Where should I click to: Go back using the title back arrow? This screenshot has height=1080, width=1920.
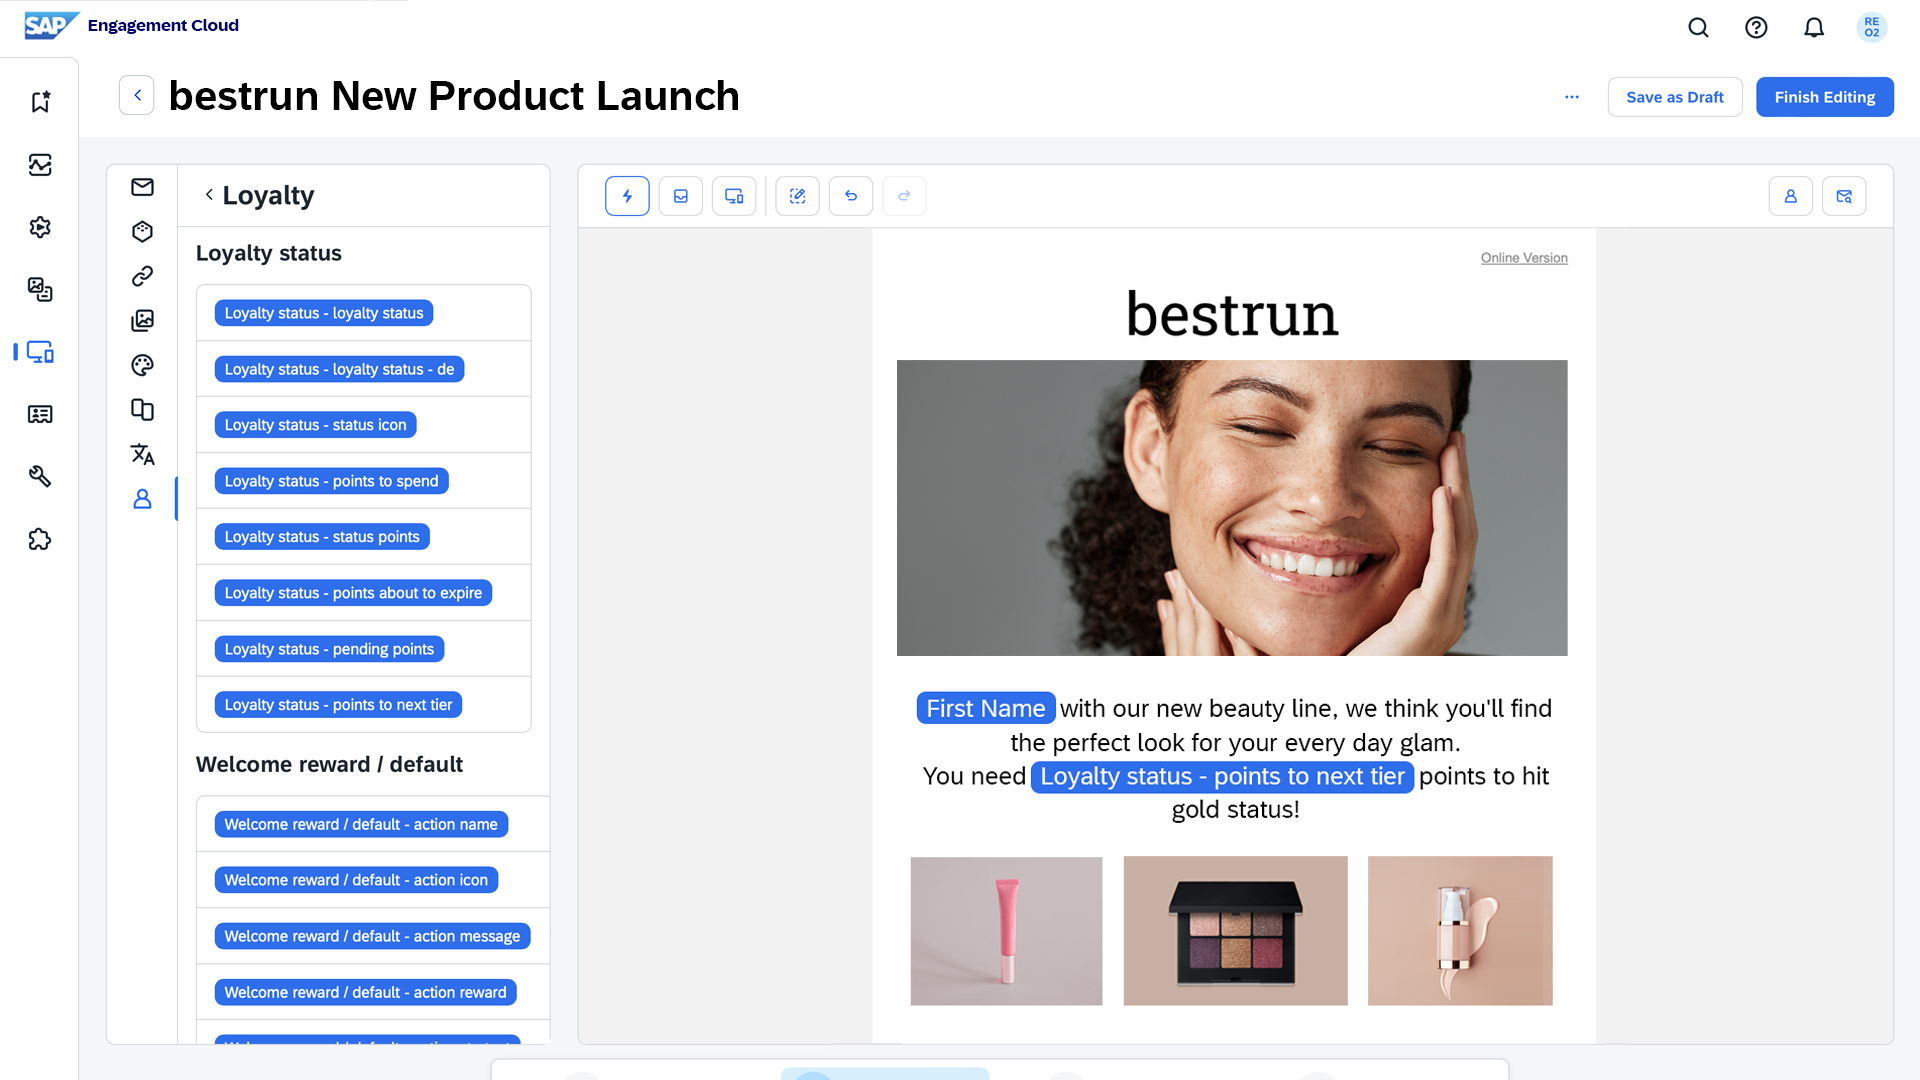(x=137, y=95)
